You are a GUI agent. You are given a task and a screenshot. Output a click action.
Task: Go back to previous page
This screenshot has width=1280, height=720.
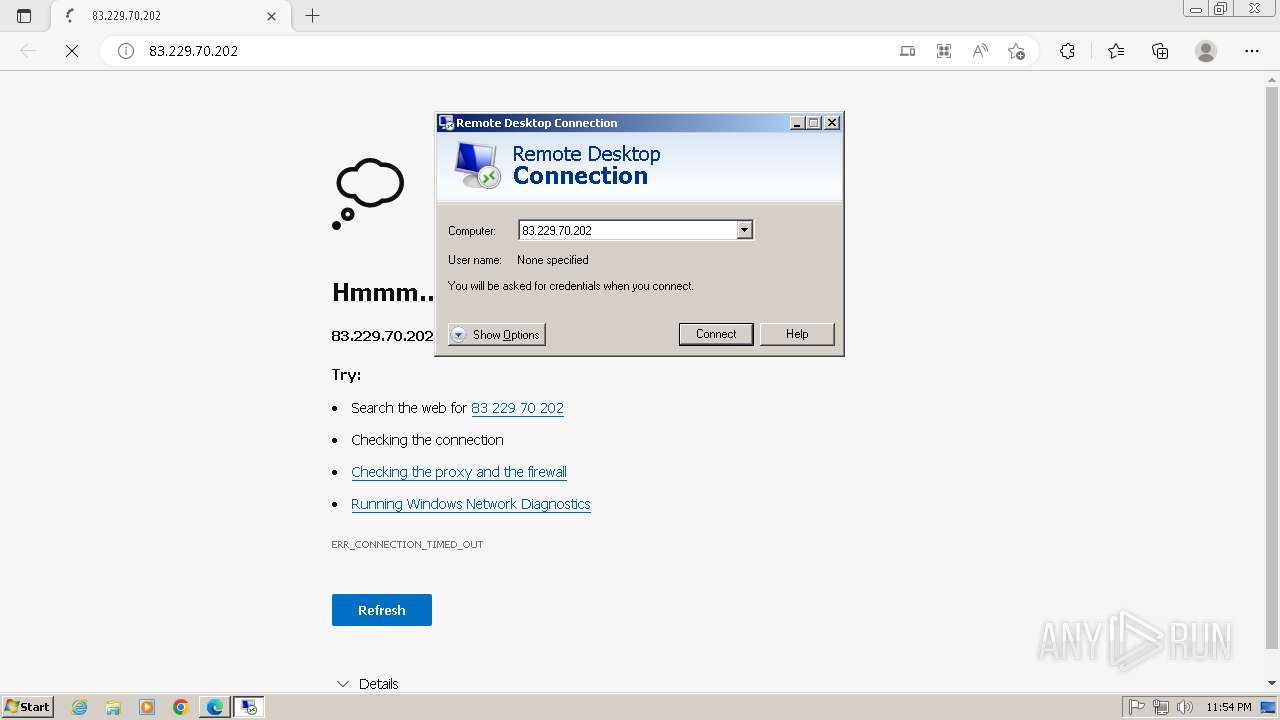pos(28,51)
